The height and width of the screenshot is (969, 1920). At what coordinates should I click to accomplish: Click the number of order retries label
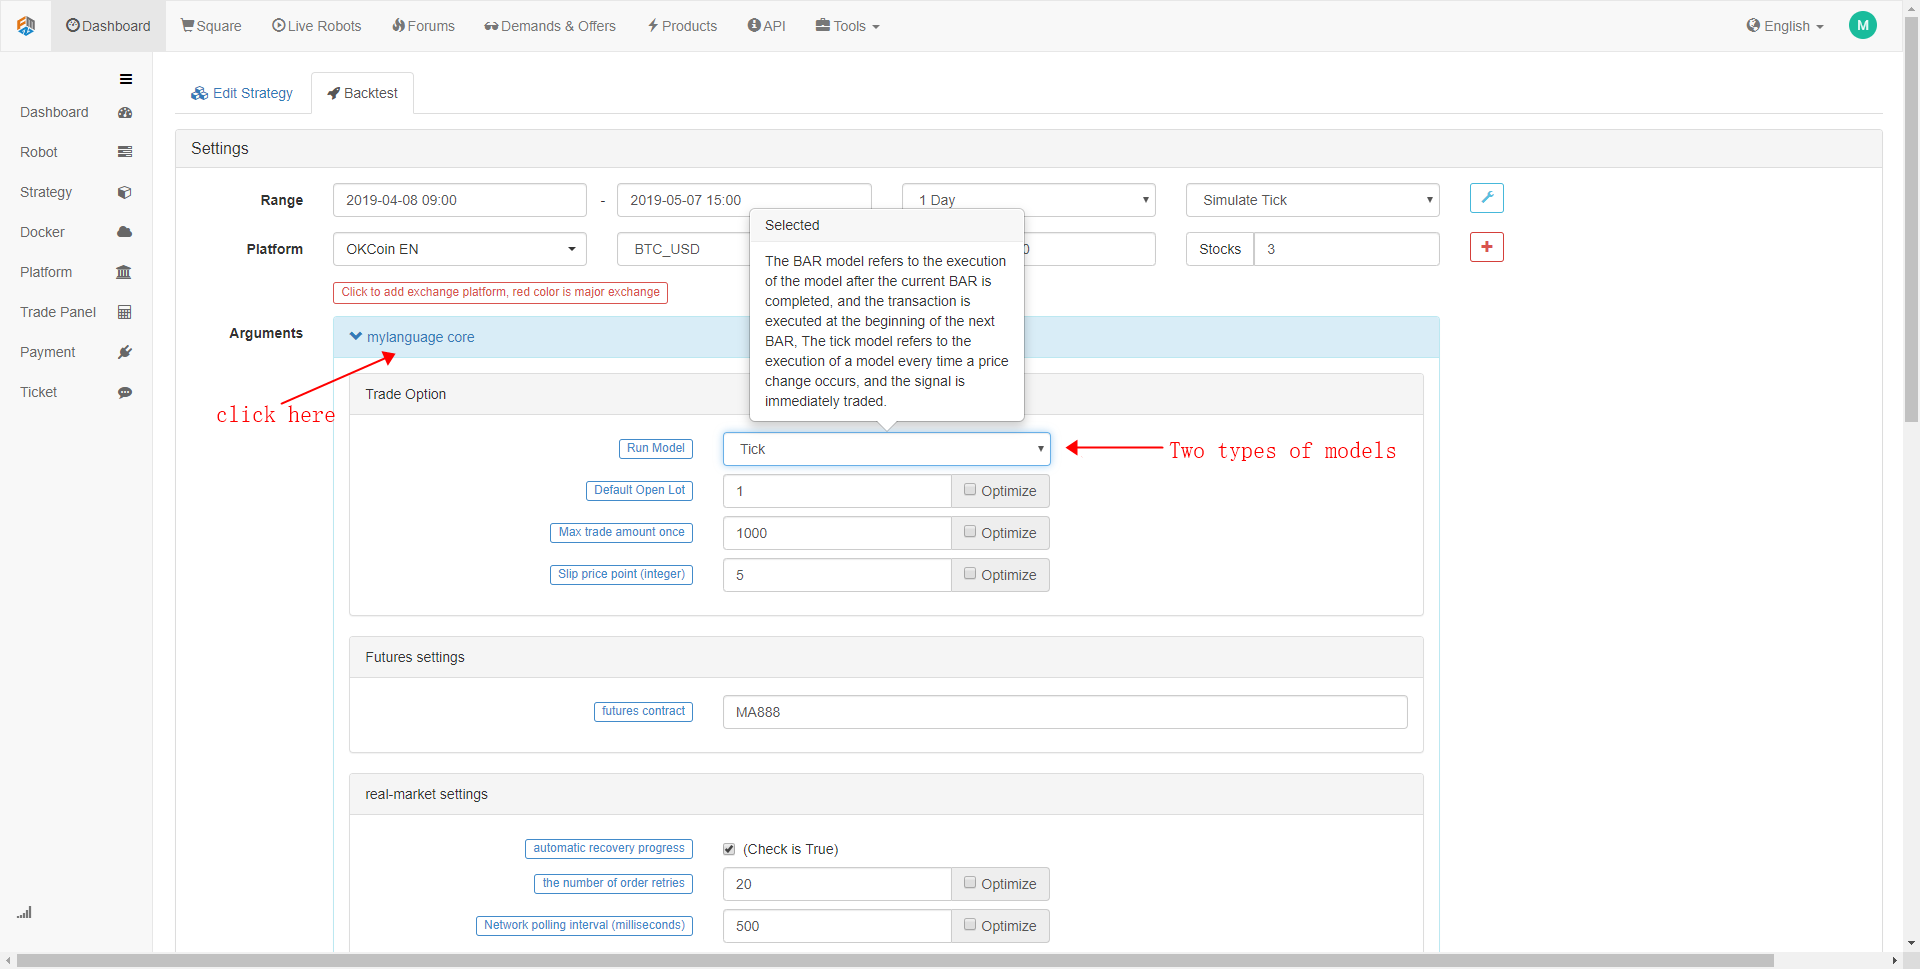tap(613, 884)
